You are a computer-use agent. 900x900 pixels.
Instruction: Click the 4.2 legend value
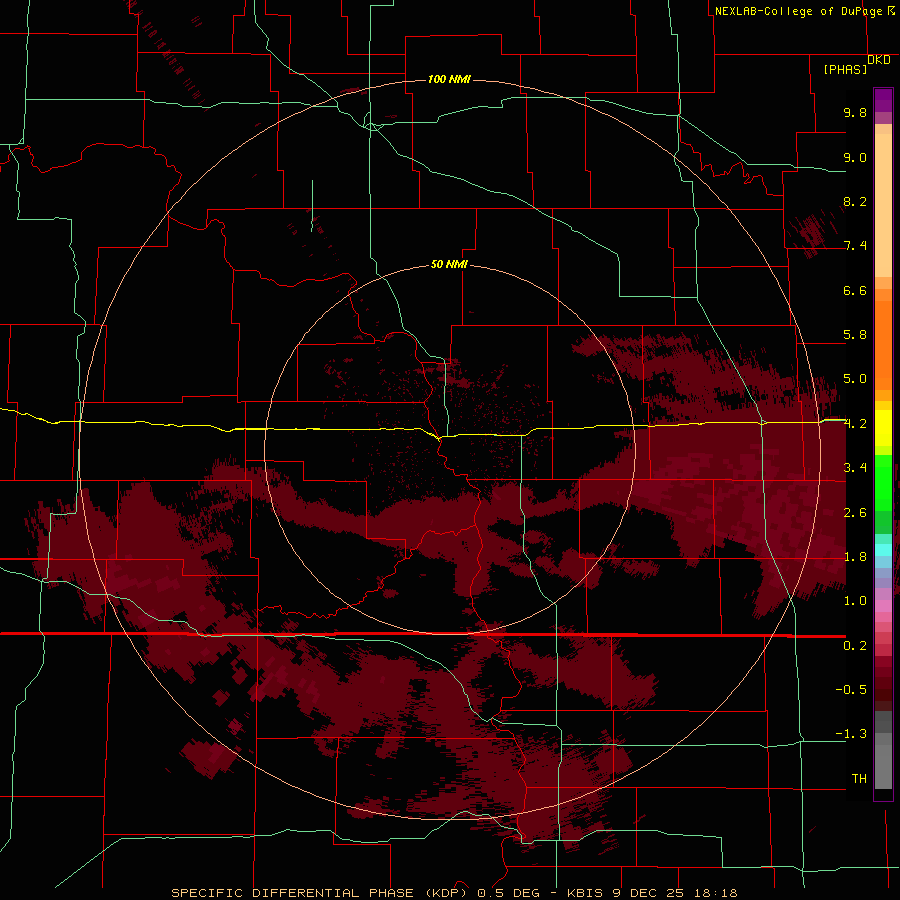click(855, 424)
